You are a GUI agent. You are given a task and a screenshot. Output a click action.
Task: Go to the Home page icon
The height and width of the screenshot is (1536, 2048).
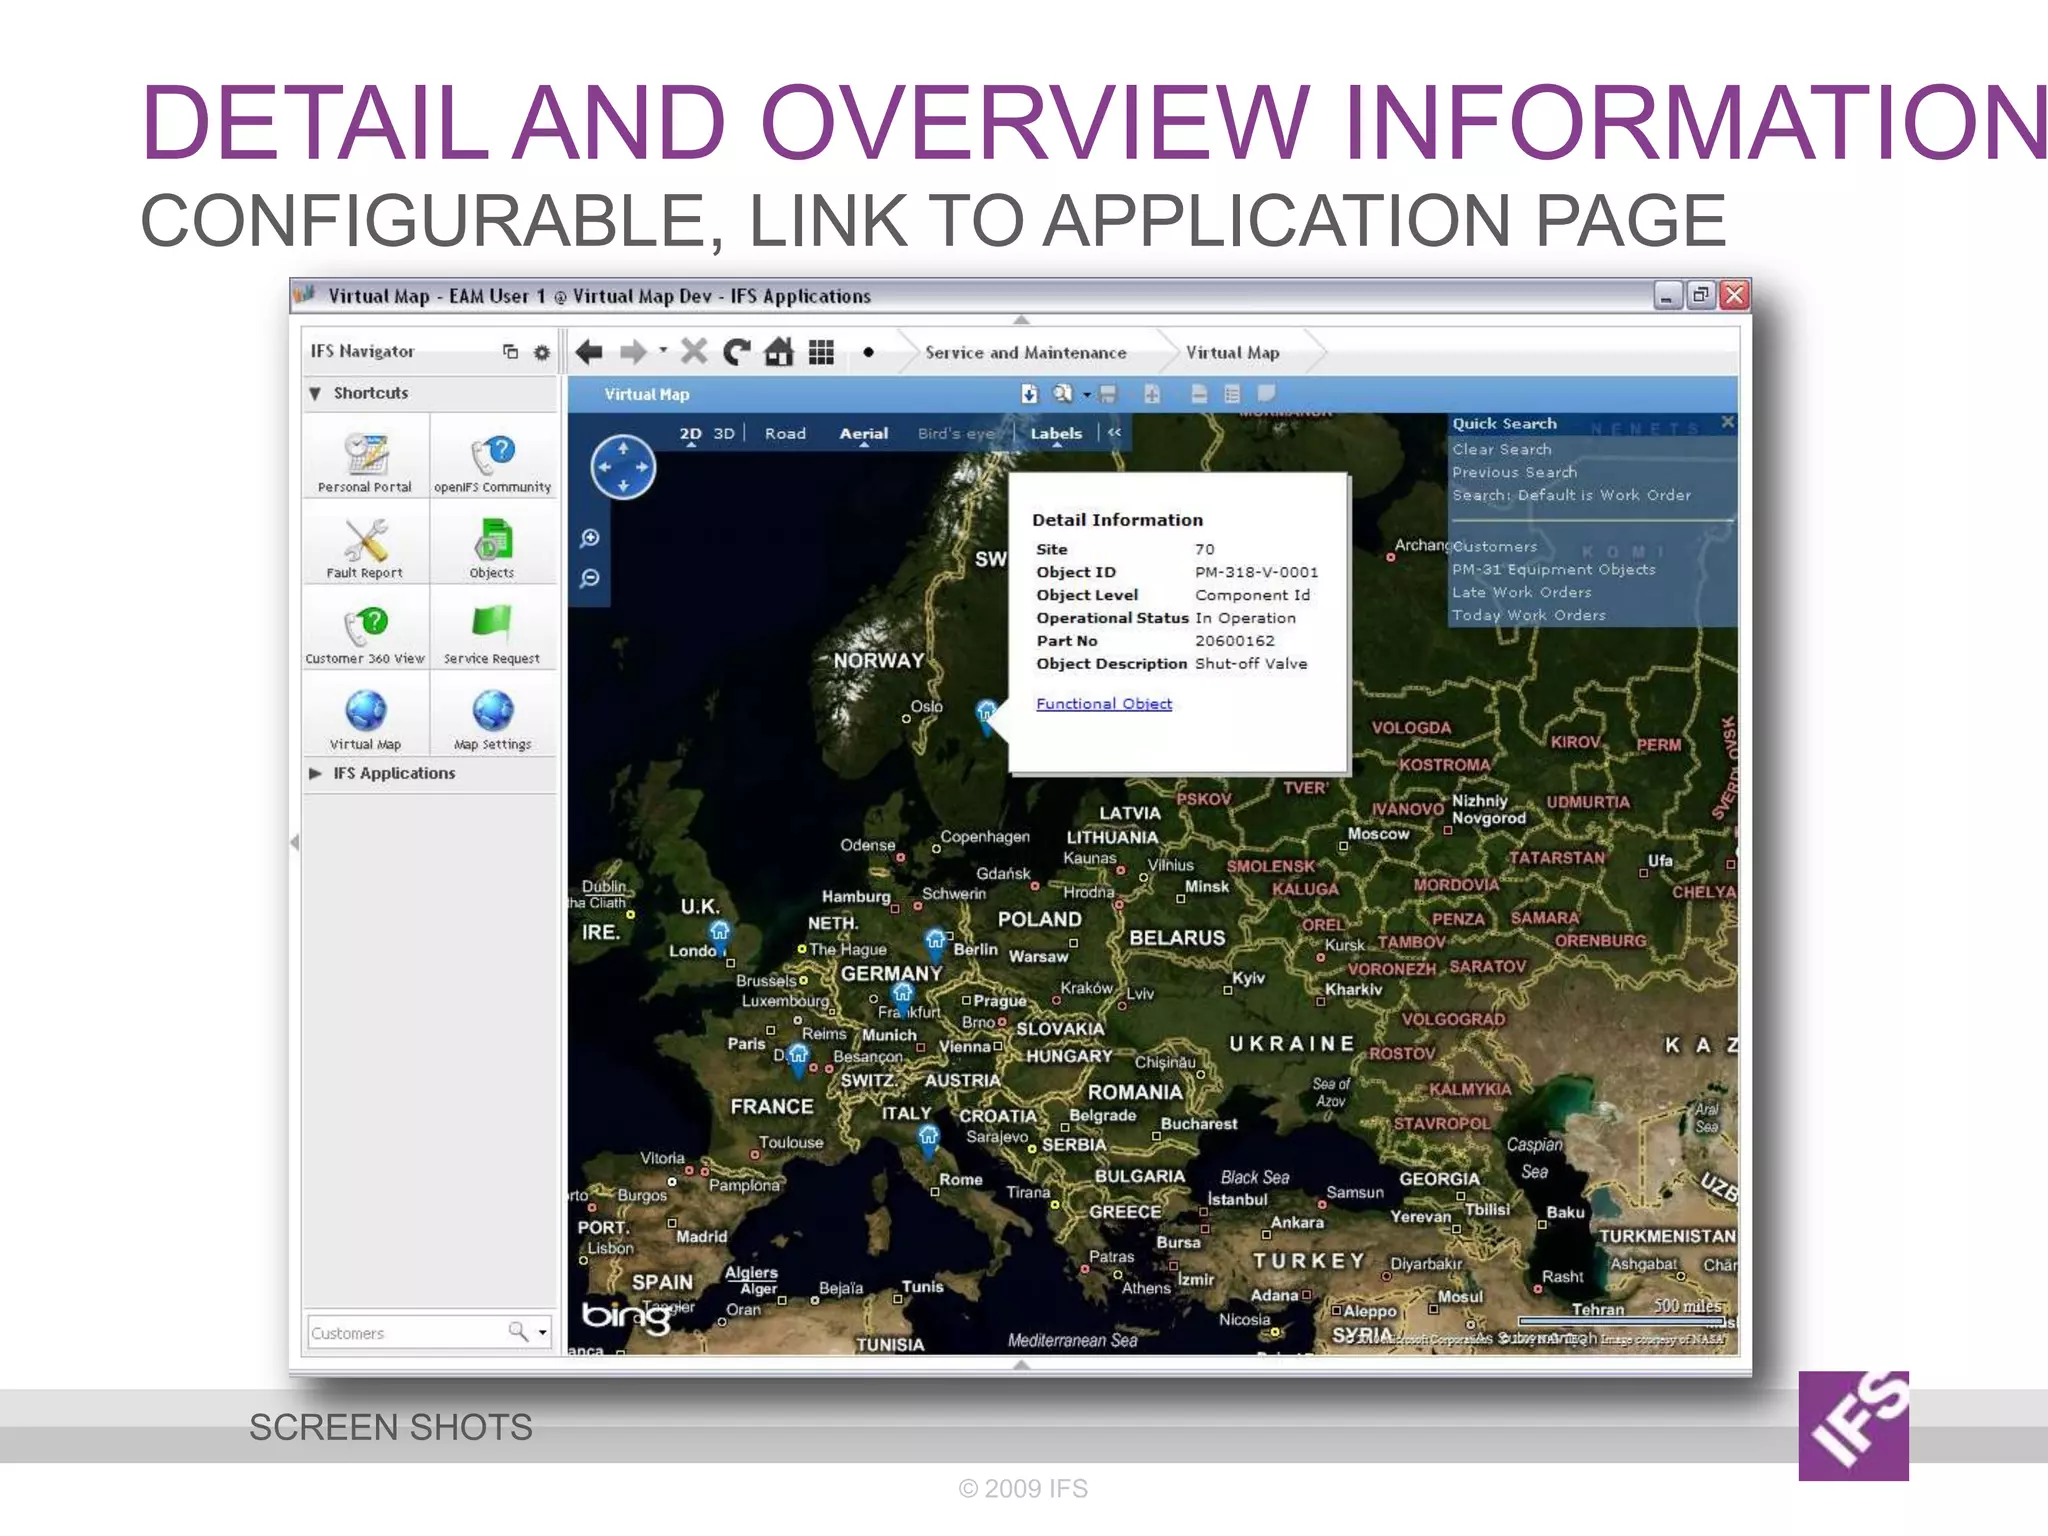[779, 352]
